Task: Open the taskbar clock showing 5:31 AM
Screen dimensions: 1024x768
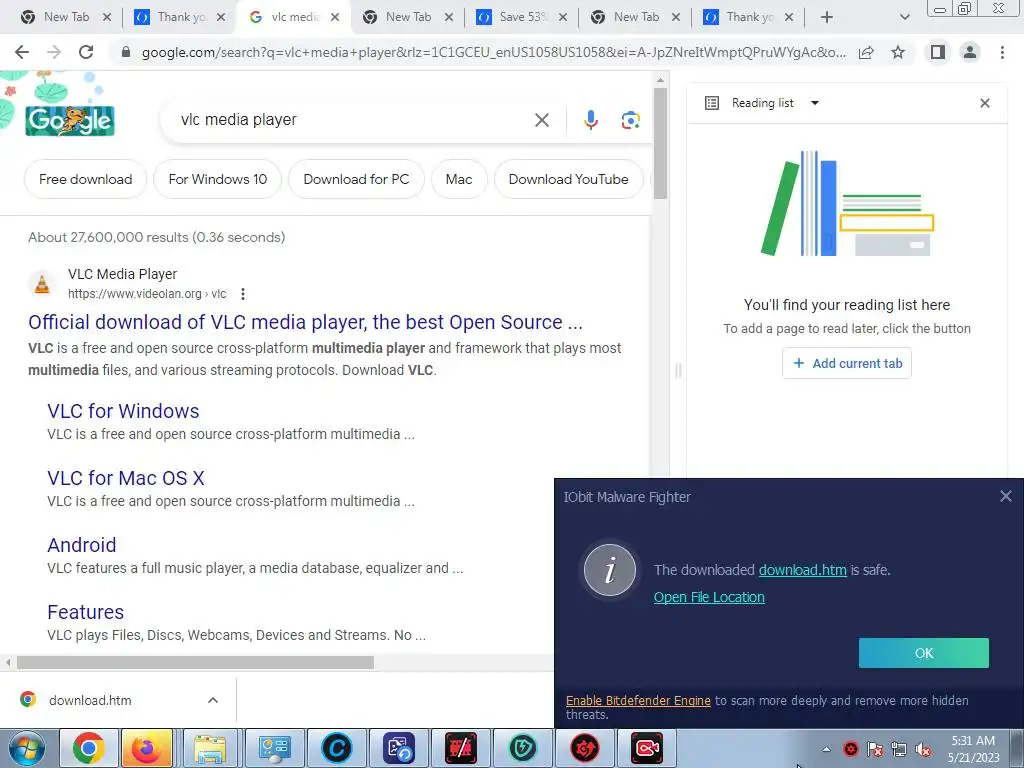Action: coord(974,749)
